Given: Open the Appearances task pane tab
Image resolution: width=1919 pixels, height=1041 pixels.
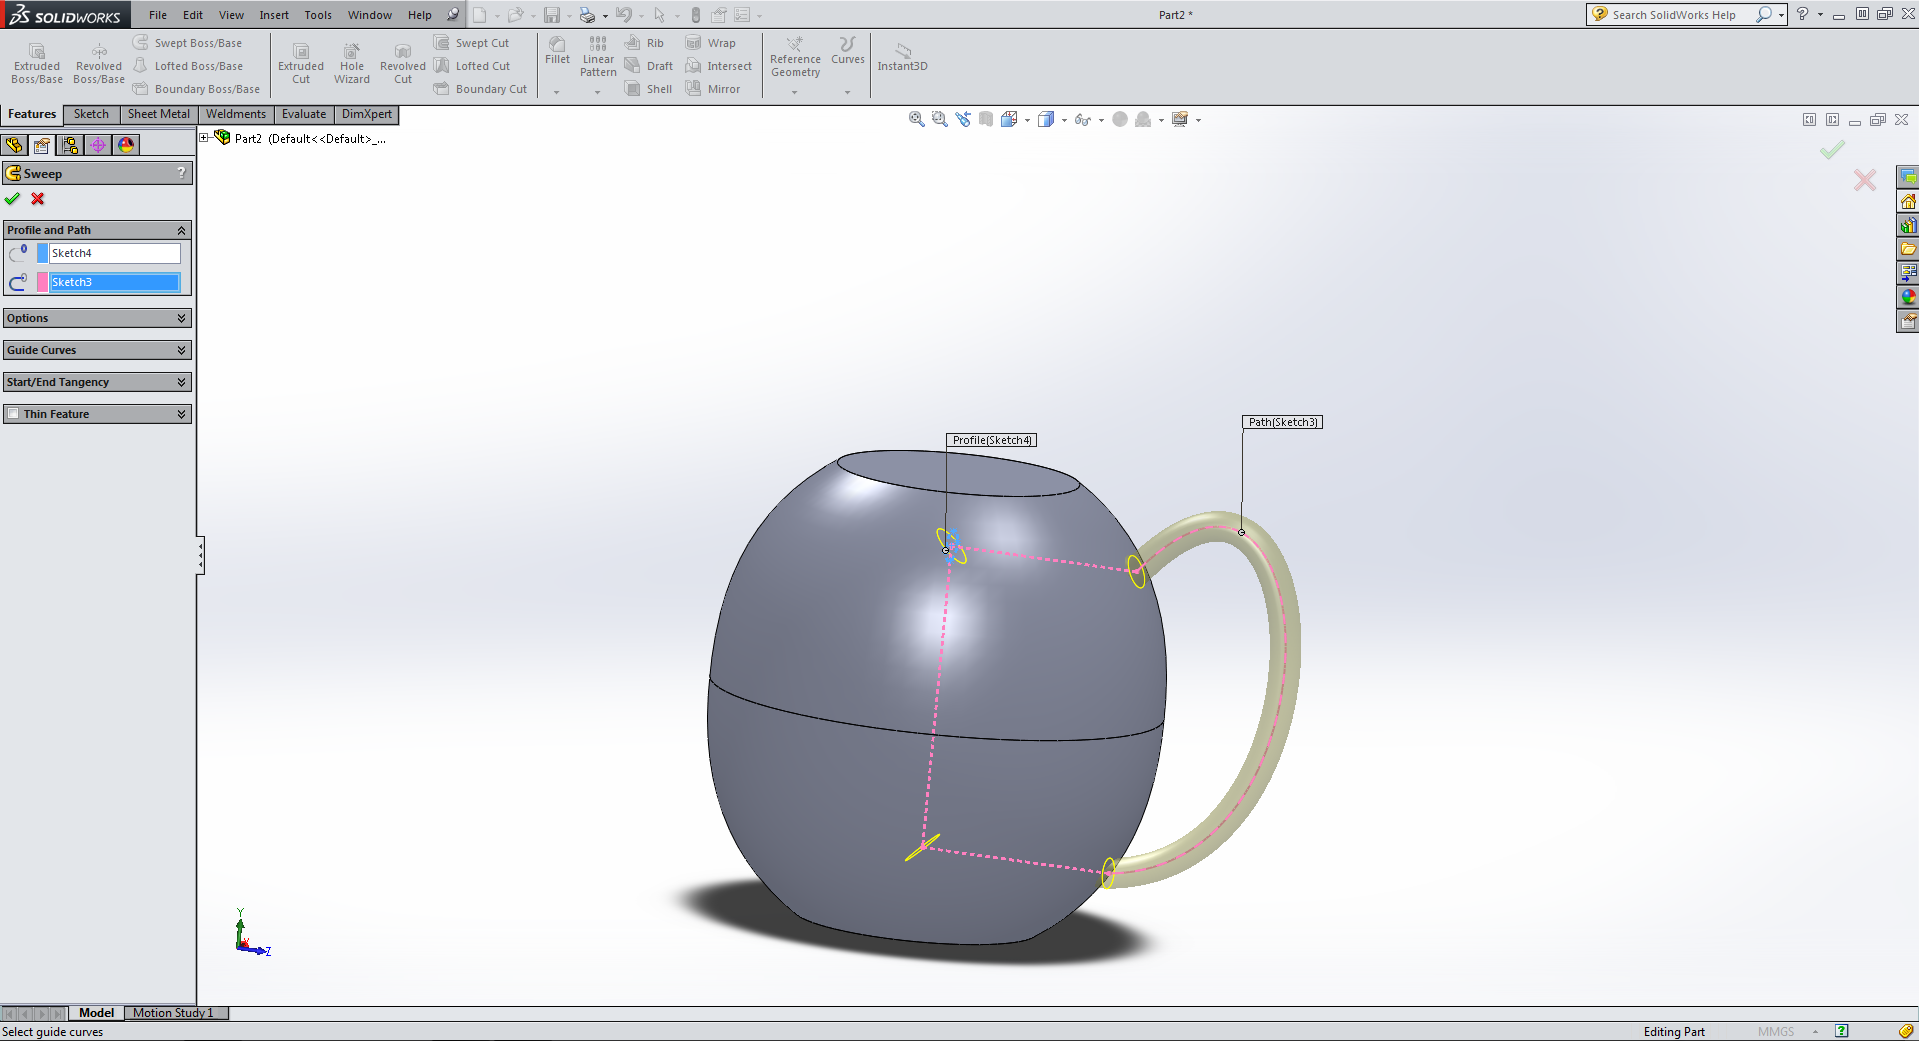Looking at the screenshot, I should [1908, 297].
